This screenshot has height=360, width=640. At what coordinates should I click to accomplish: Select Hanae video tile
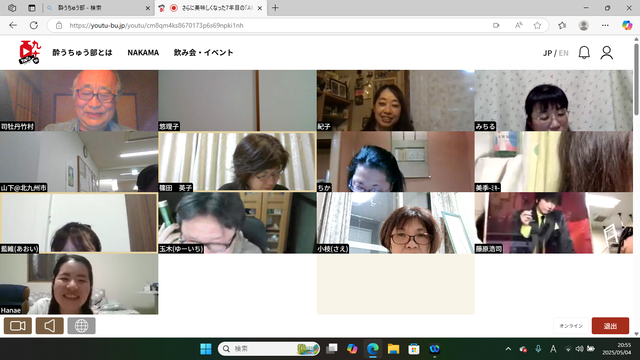(79, 284)
